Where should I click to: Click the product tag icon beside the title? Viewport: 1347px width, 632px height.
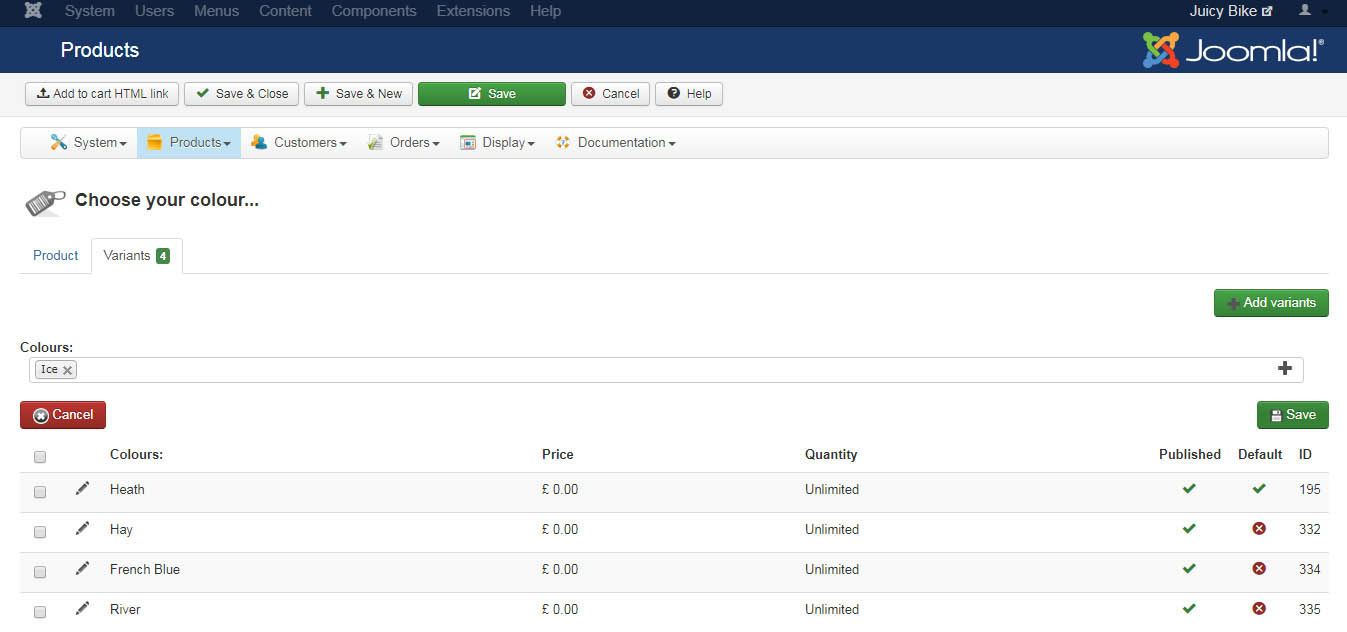coord(45,201)
